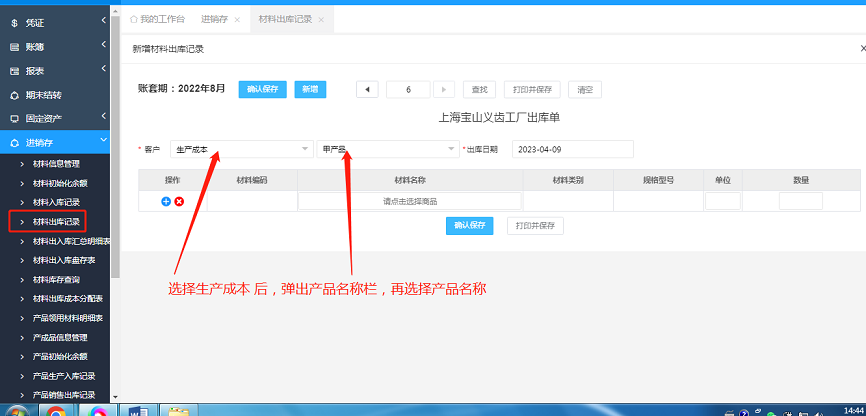Open 材料出入库汇总明细表 in the sidebar

[x=71, y=241]
